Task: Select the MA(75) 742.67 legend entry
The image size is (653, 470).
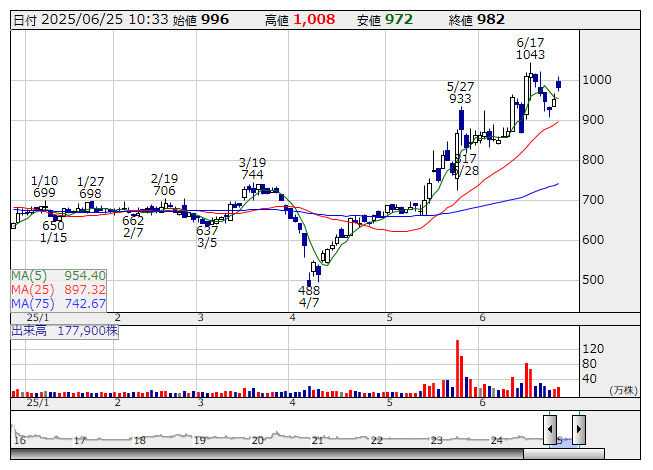Action: click(58, 304)
